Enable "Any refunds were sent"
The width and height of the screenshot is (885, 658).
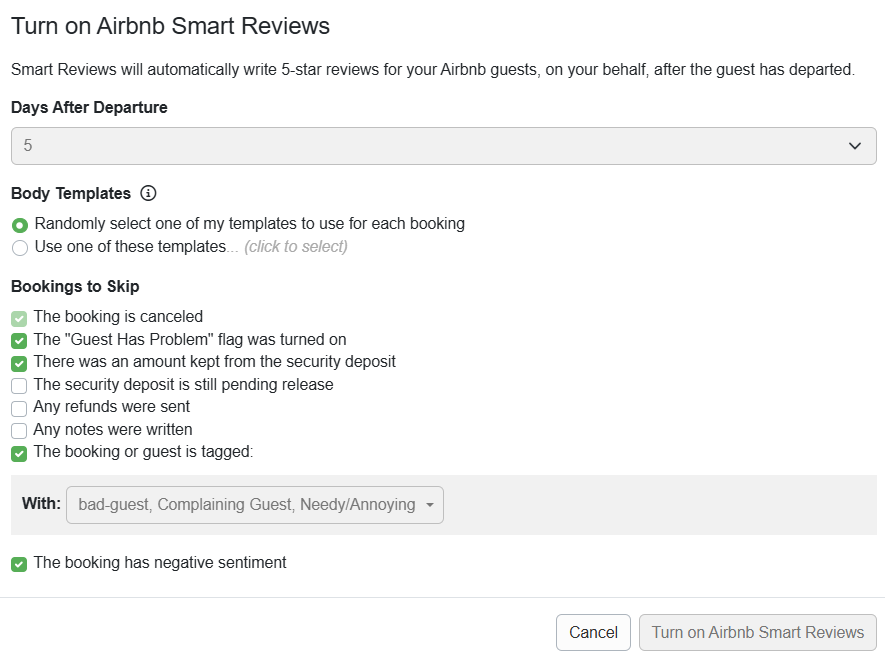coord(17,407)
